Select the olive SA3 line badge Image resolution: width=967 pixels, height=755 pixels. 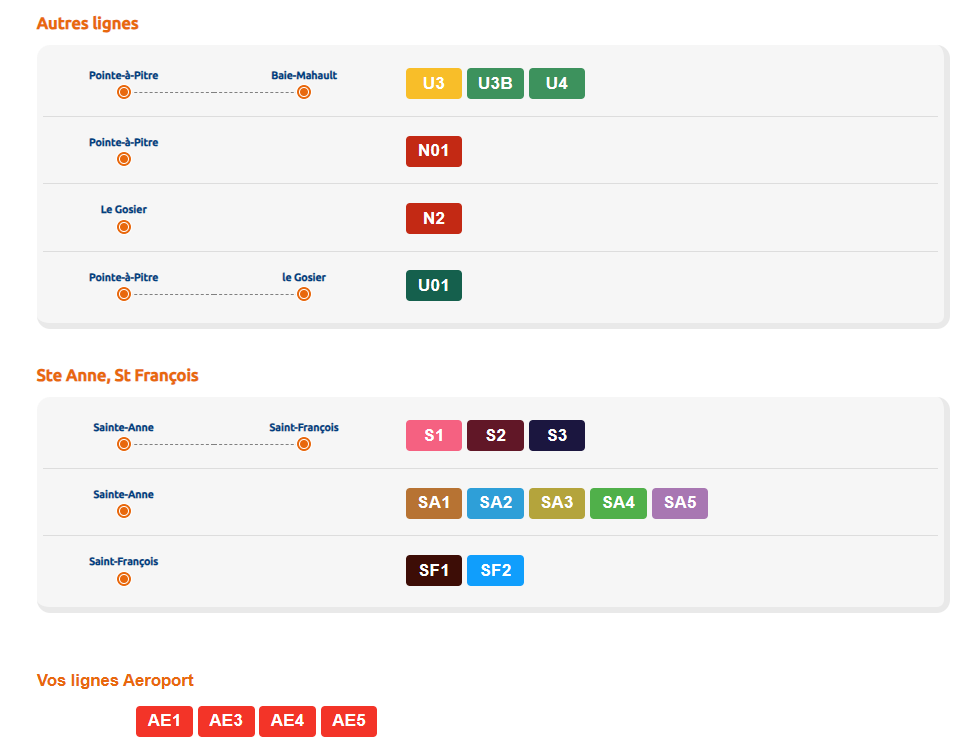click(x=557, y=503)
